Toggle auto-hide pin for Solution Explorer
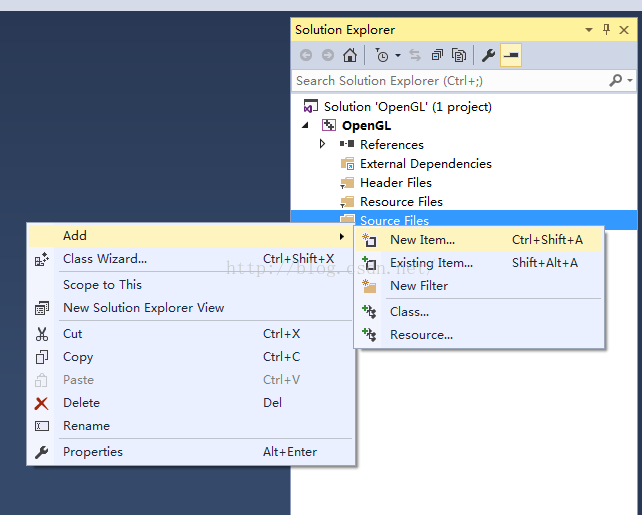The width and height of the screenshot is (642, 515). click(606, 29)
